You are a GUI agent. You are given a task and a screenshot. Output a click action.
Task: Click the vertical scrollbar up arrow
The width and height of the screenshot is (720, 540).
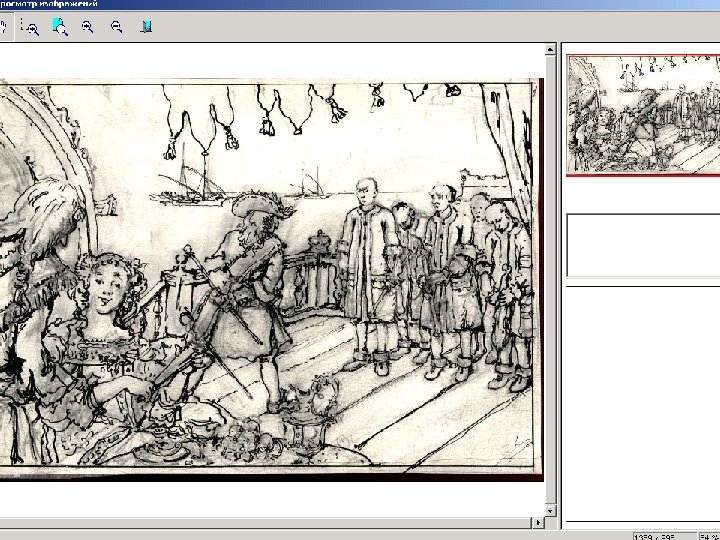tap(551, 50)
